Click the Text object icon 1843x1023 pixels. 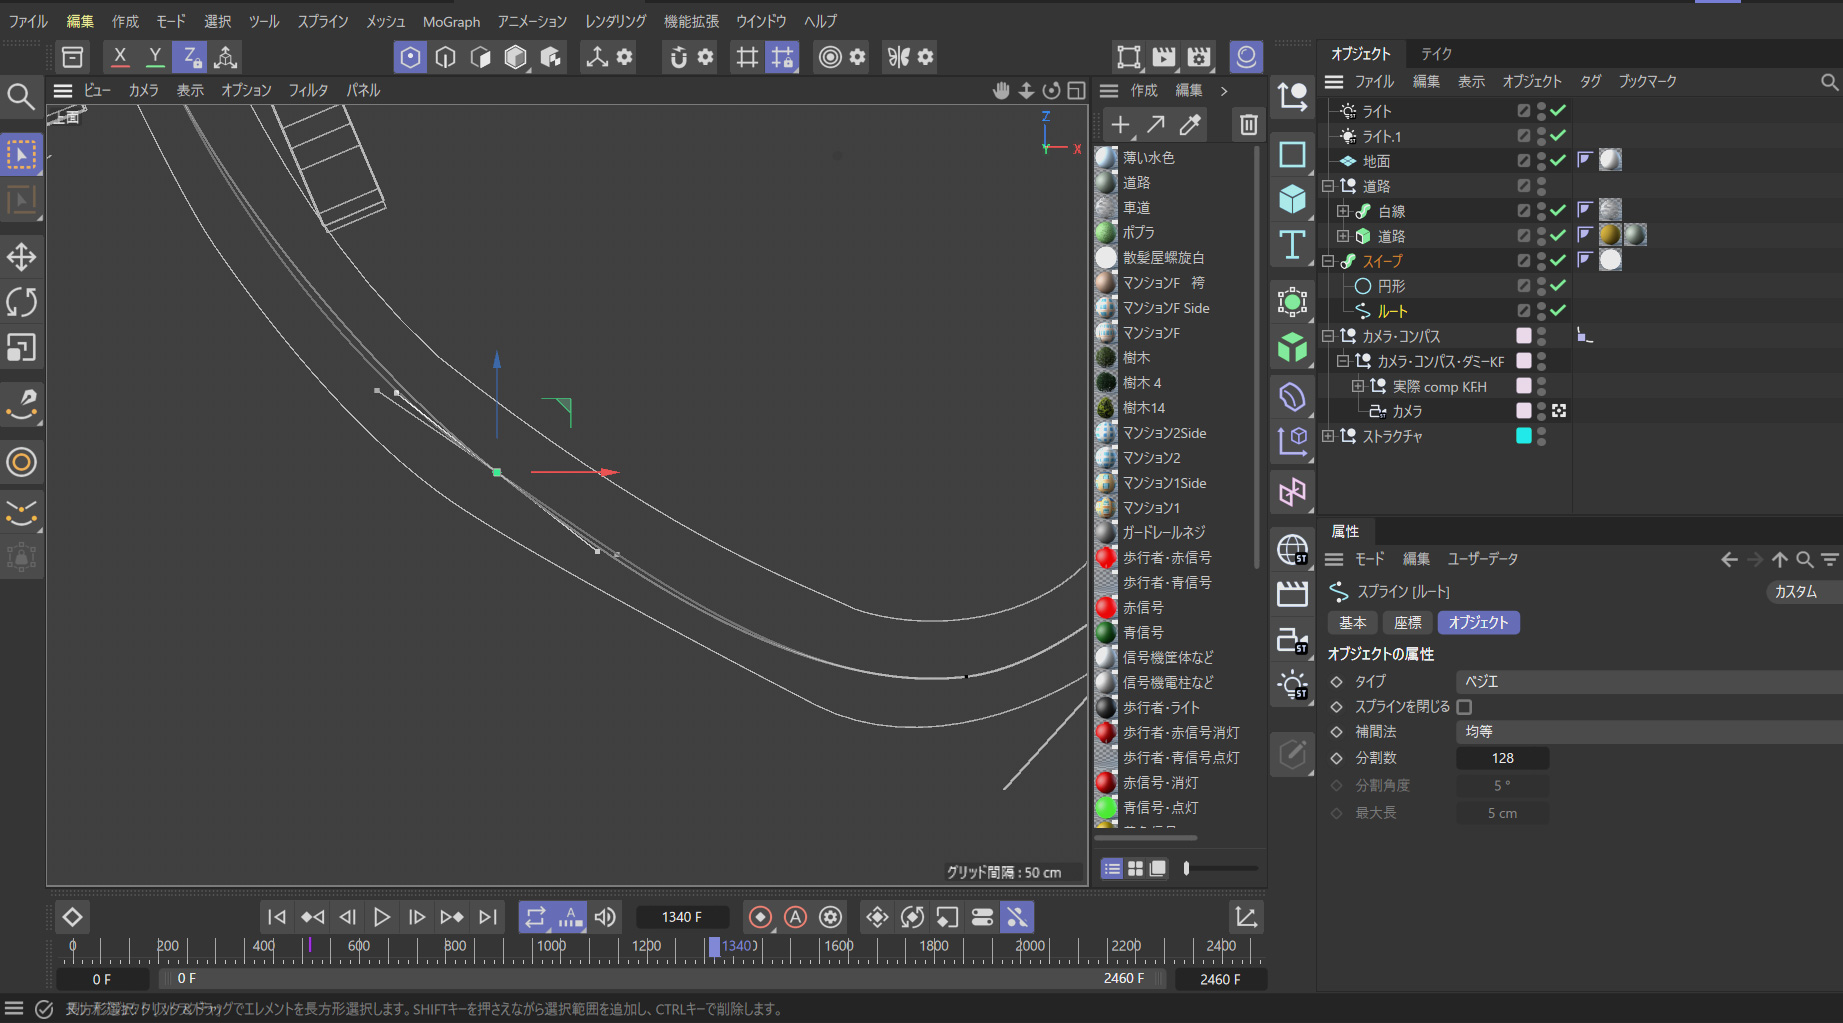coord(1292,245)
